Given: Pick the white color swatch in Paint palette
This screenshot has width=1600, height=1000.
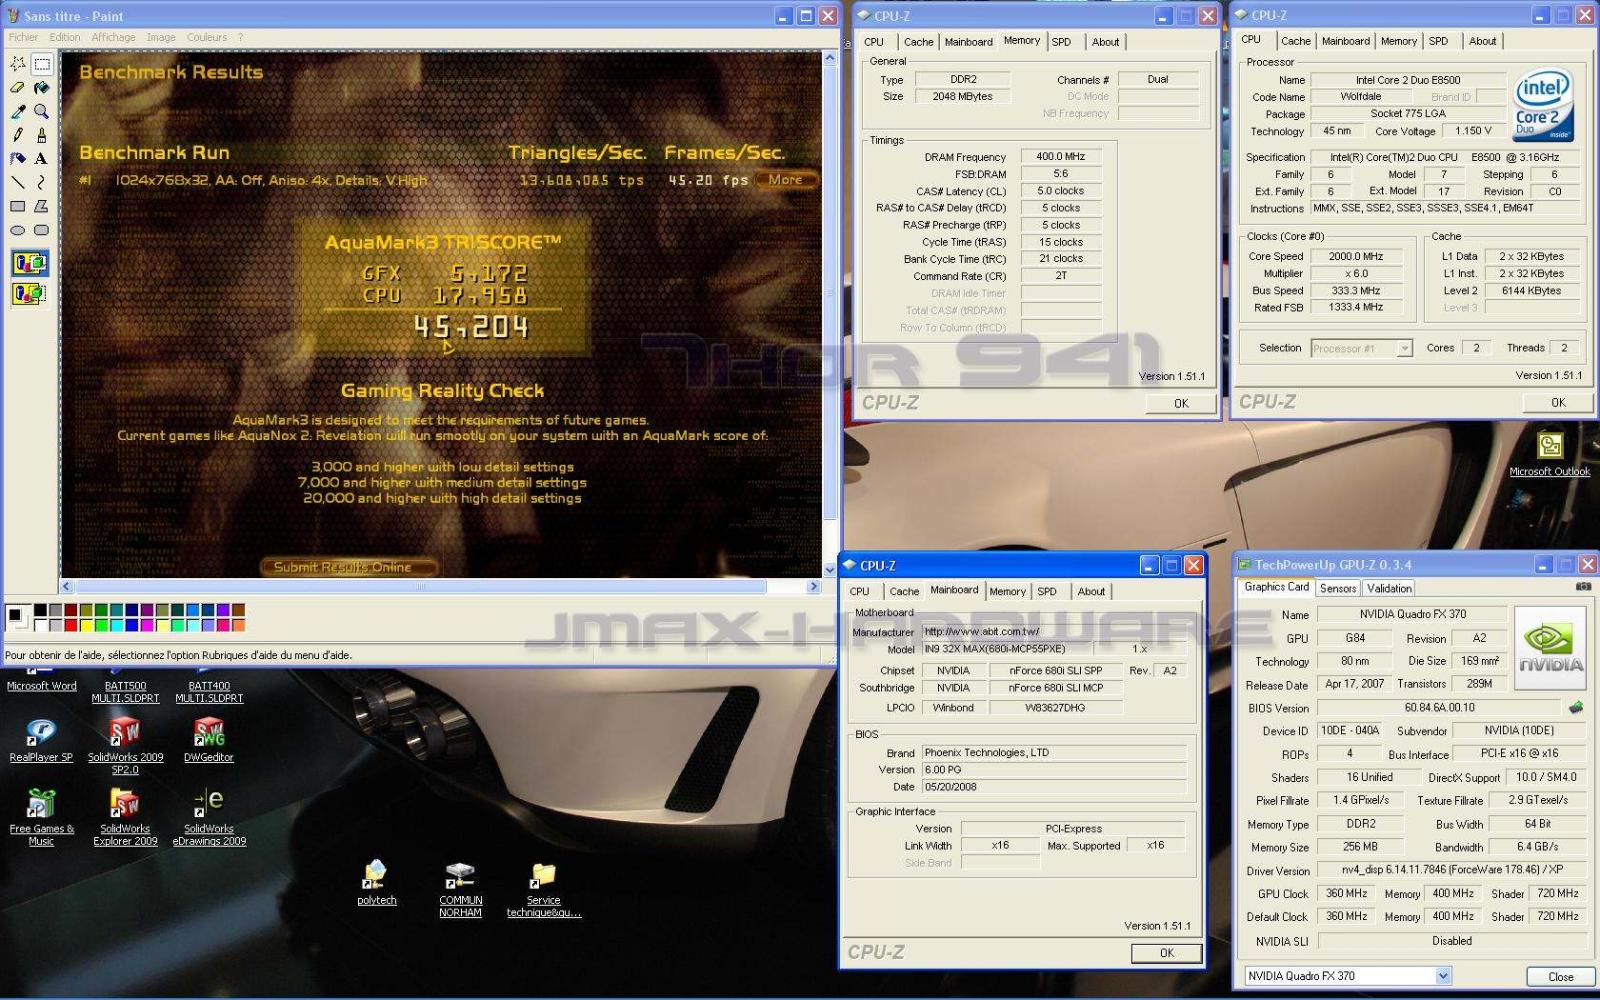Looking at the screenshot, I should (40, 625).
